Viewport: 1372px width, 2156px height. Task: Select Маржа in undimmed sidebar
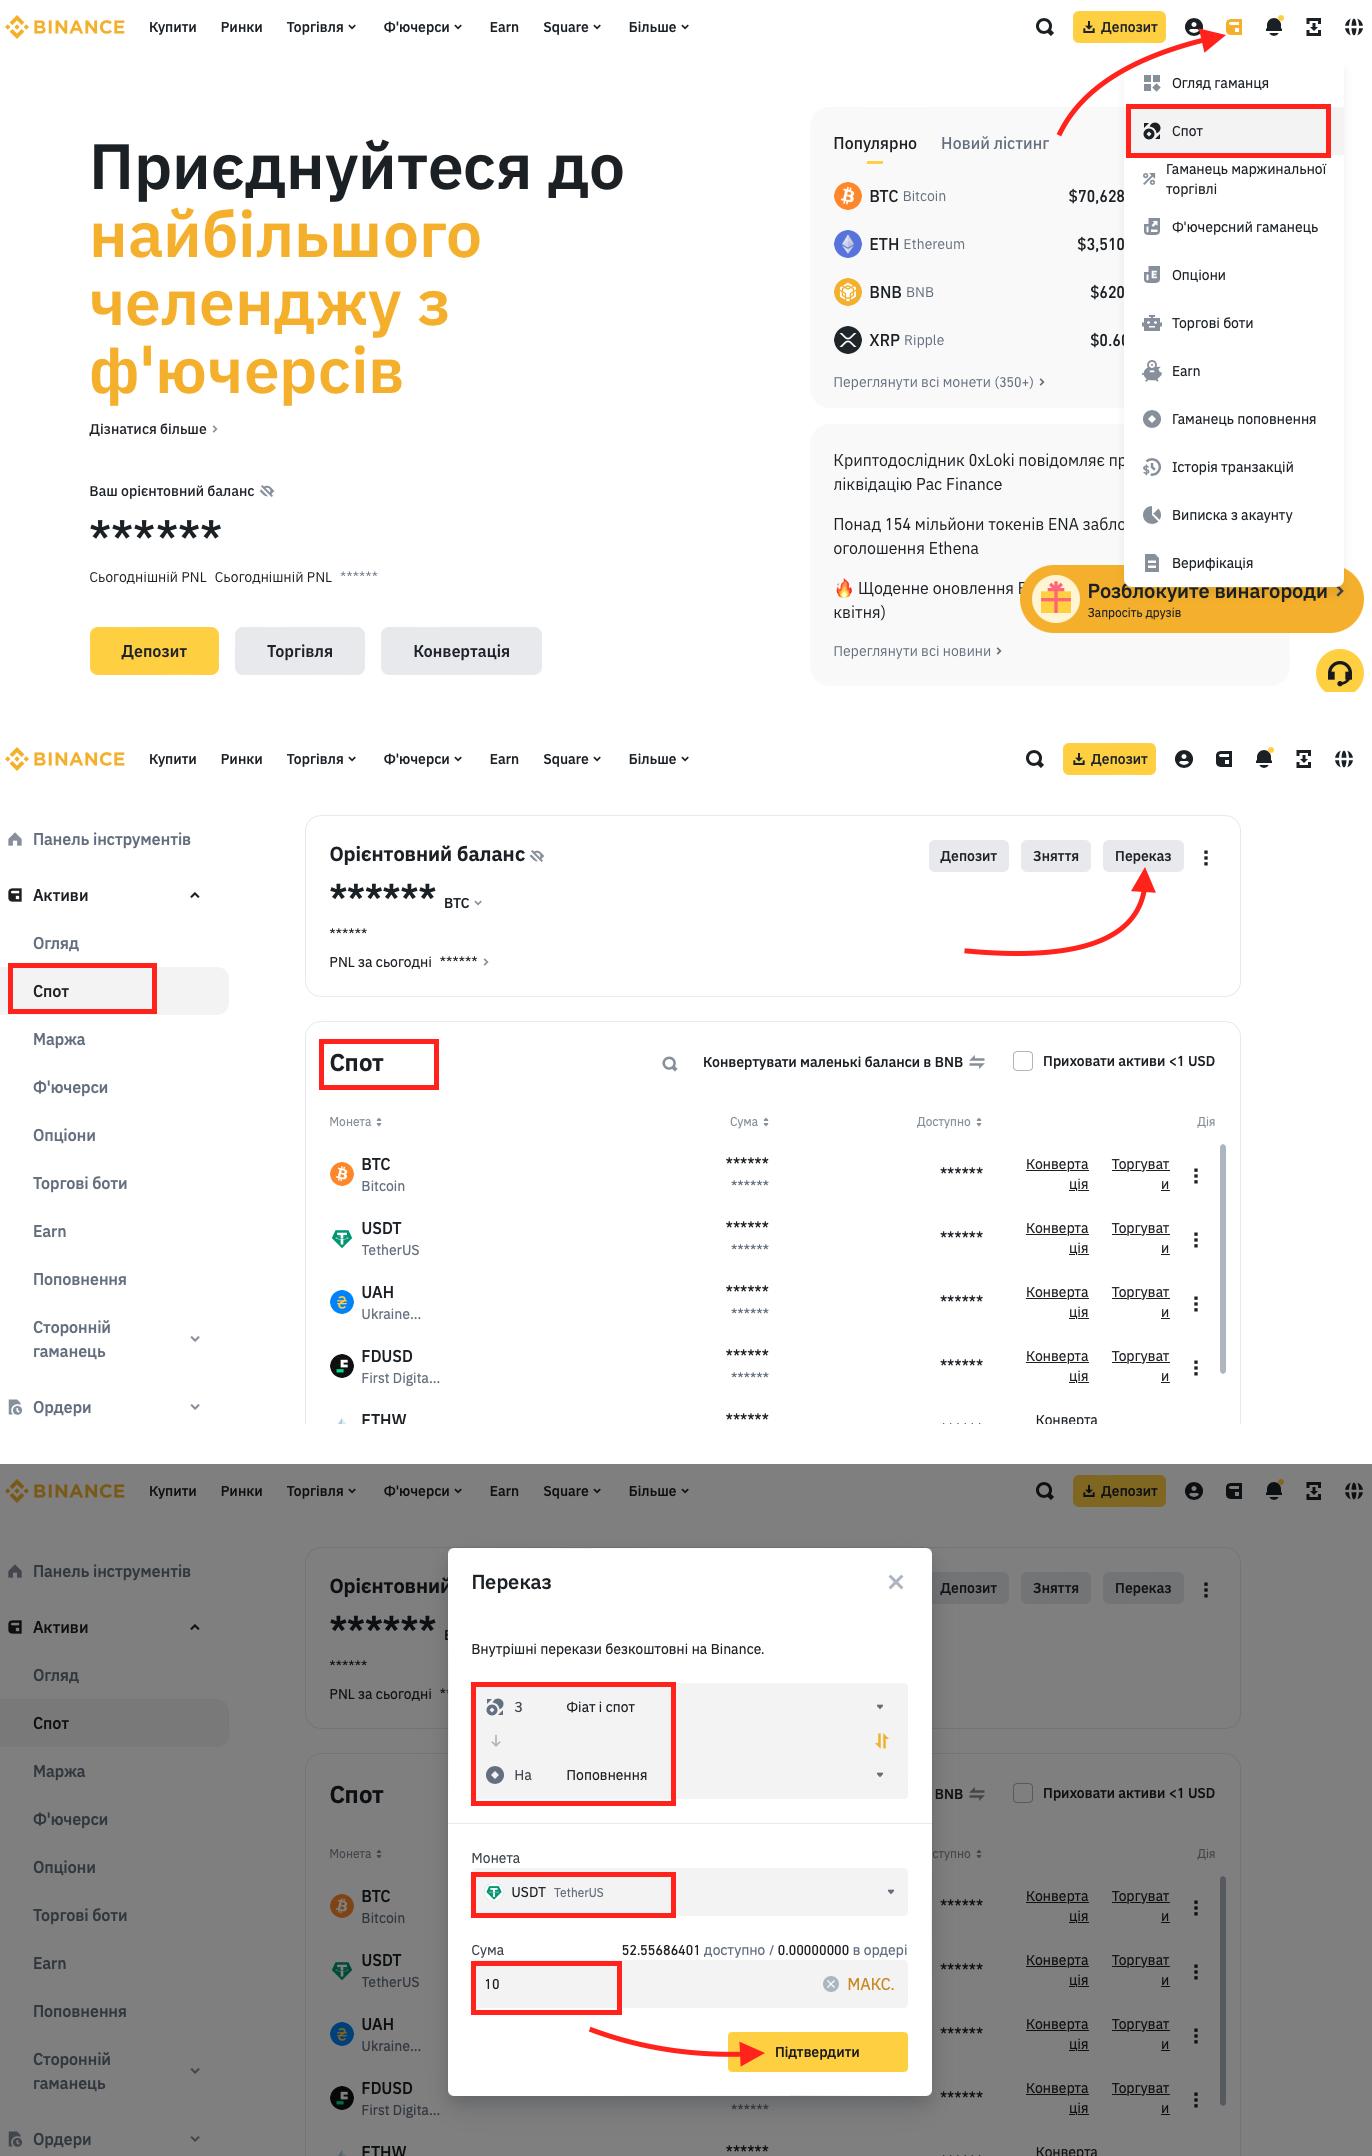point(59,1039)
